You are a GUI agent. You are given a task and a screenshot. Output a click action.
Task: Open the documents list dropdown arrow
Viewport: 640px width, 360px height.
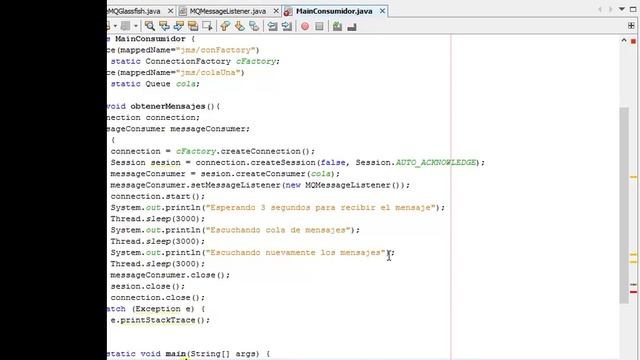[x=622, y=9]
